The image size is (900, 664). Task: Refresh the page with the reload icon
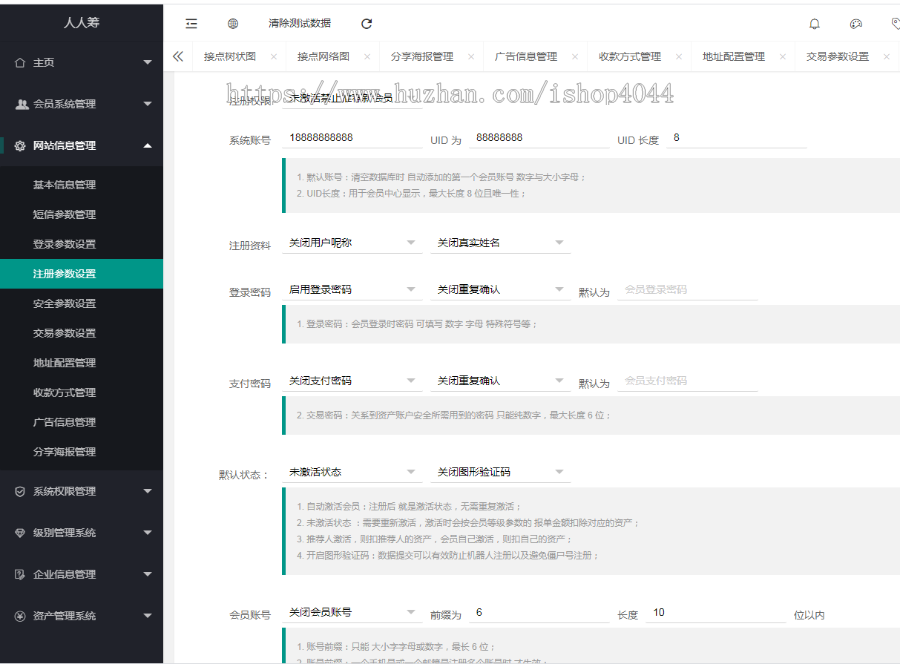[366, 24]
